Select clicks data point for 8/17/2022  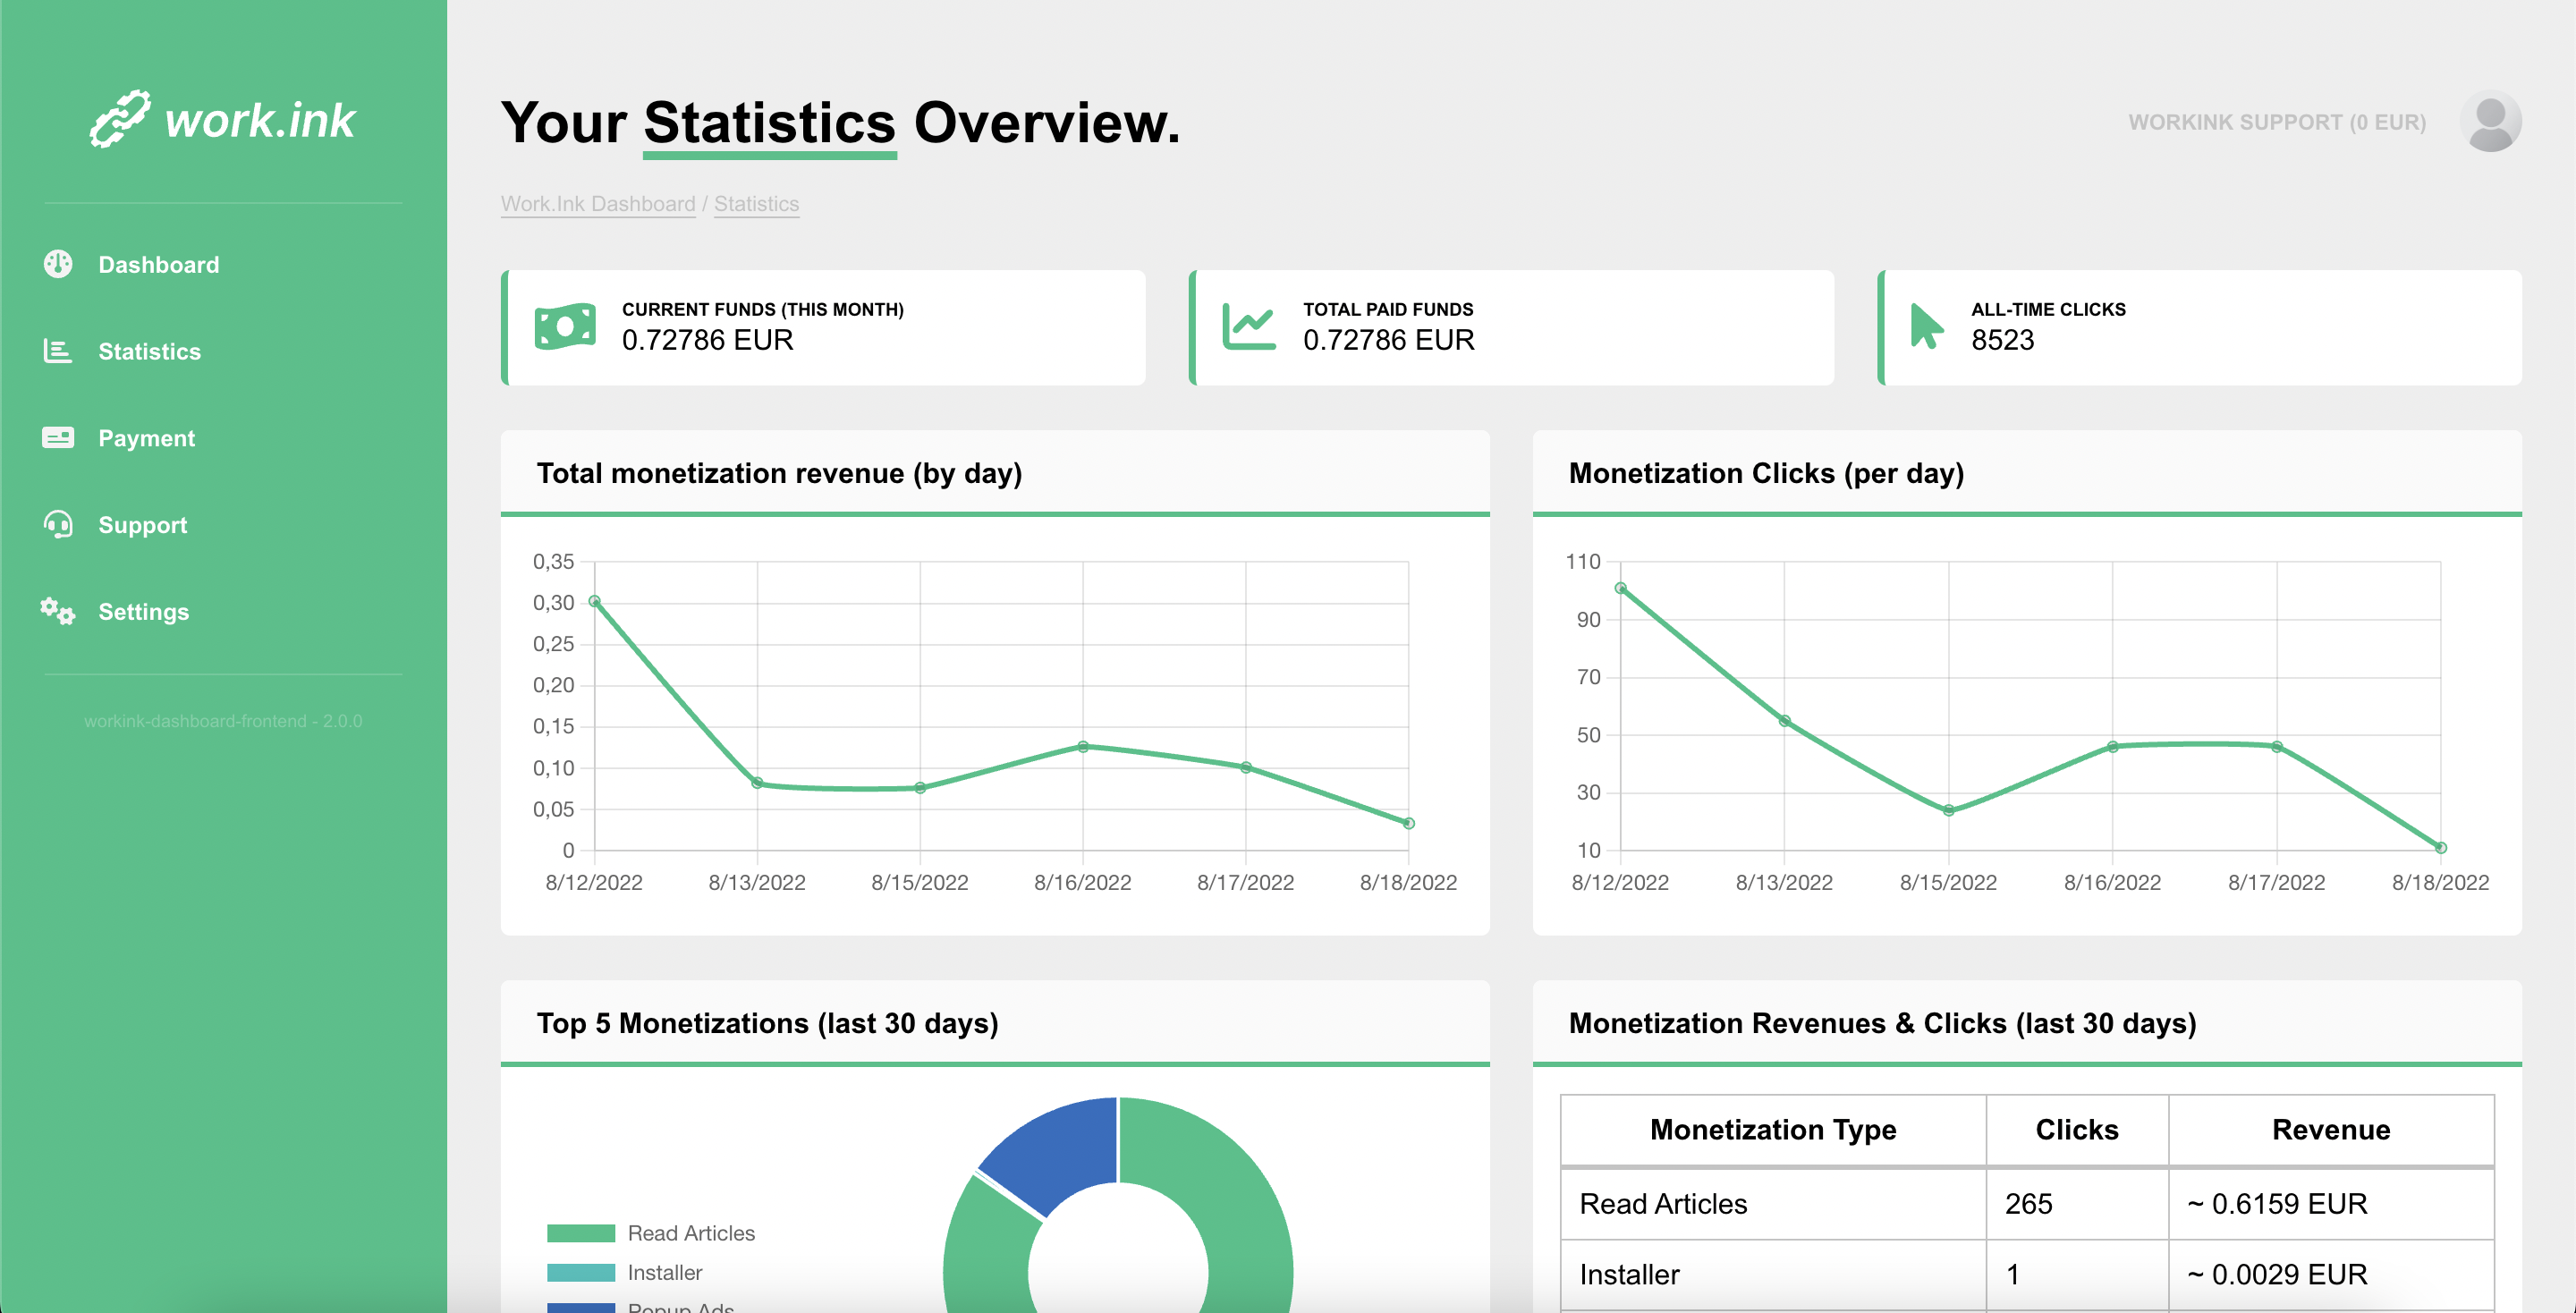pos(2277,746)
